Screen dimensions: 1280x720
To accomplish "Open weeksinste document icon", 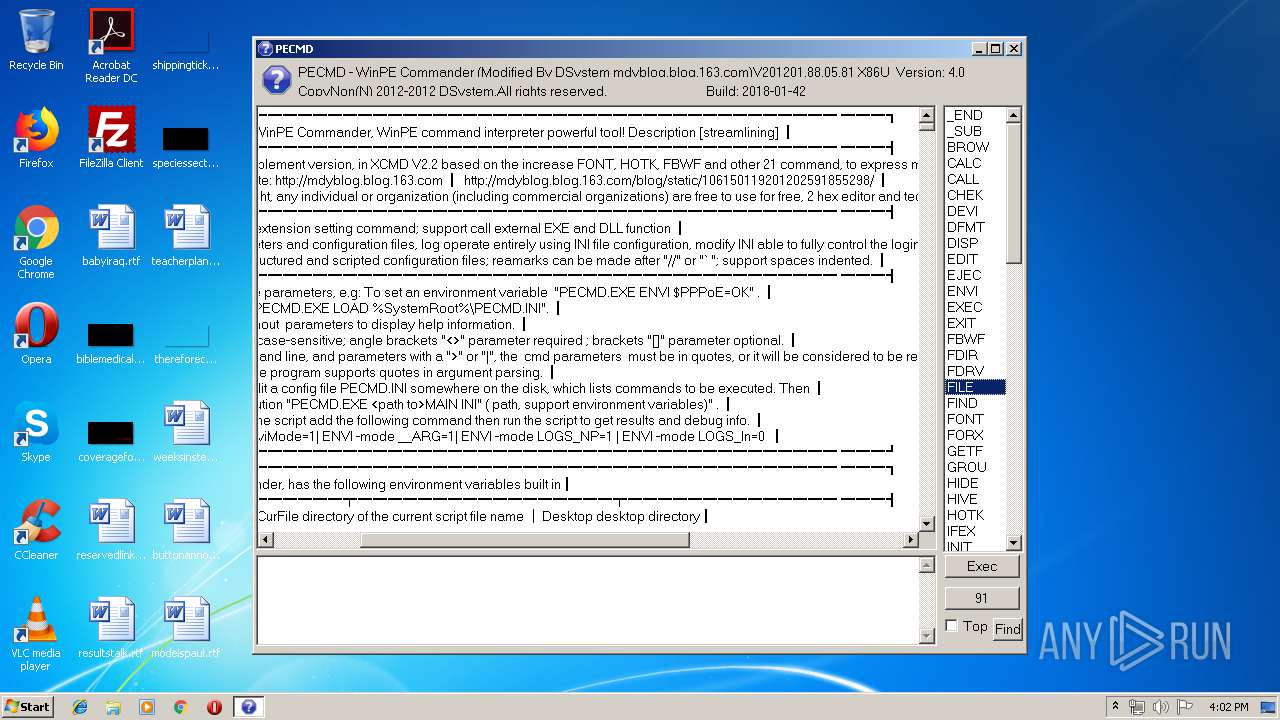I will pos(186,432).
